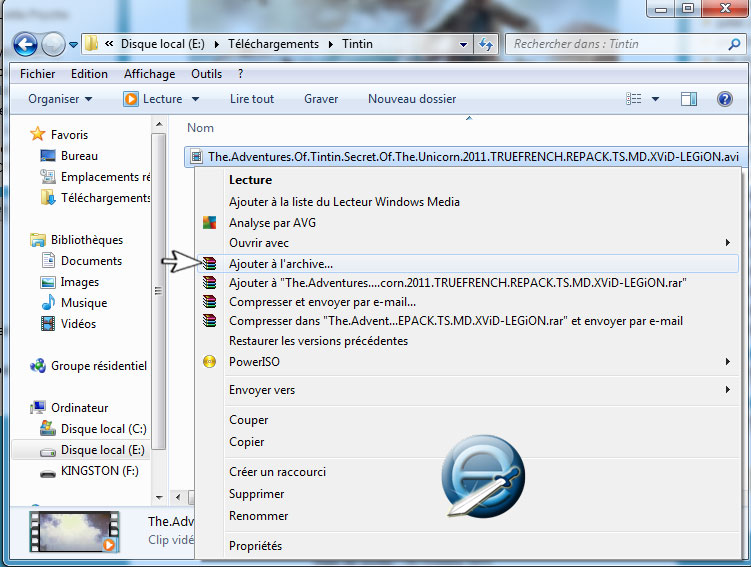Open help with blue question icon

point(725,99)
